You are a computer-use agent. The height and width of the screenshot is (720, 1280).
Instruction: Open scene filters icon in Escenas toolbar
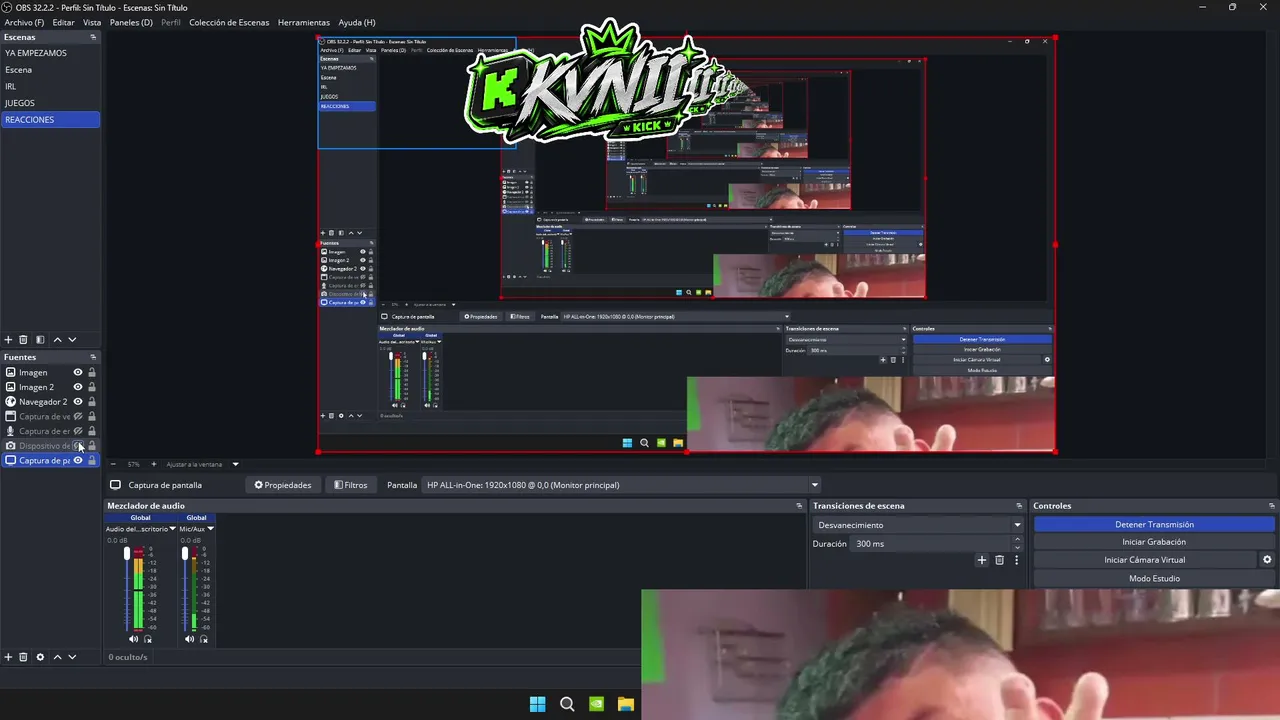coord(40,340)
